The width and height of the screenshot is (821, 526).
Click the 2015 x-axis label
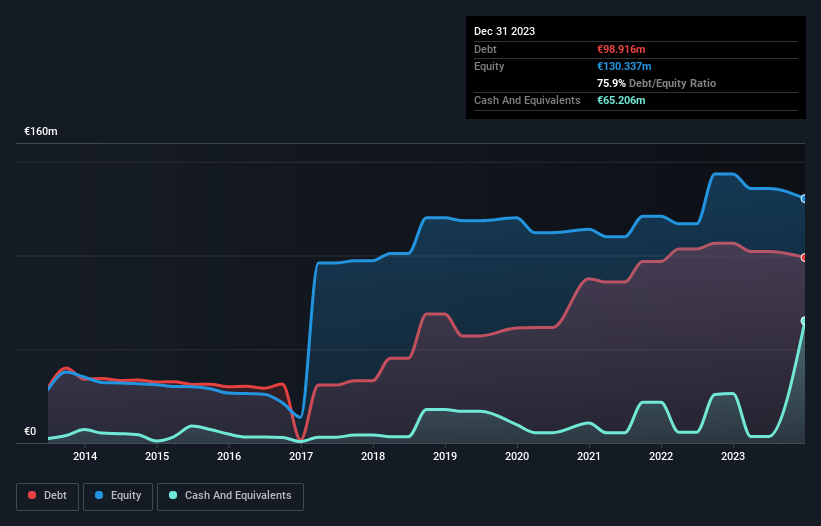(x=157, y=456)
